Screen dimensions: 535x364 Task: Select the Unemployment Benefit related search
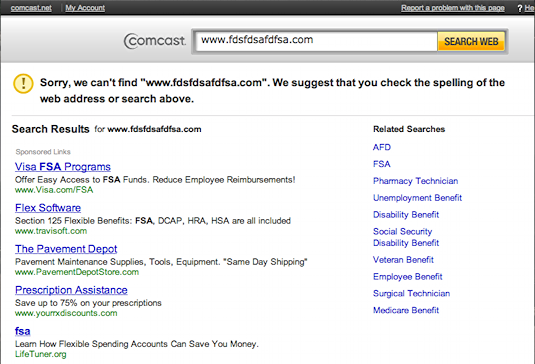(x=417, y=198)
